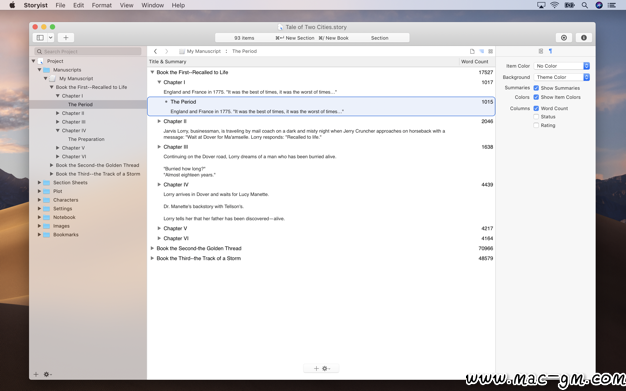Click the outline bottom plus button
Image resolution: width=626 pixels, height=391 pixels.
click(x=316, y=369)
